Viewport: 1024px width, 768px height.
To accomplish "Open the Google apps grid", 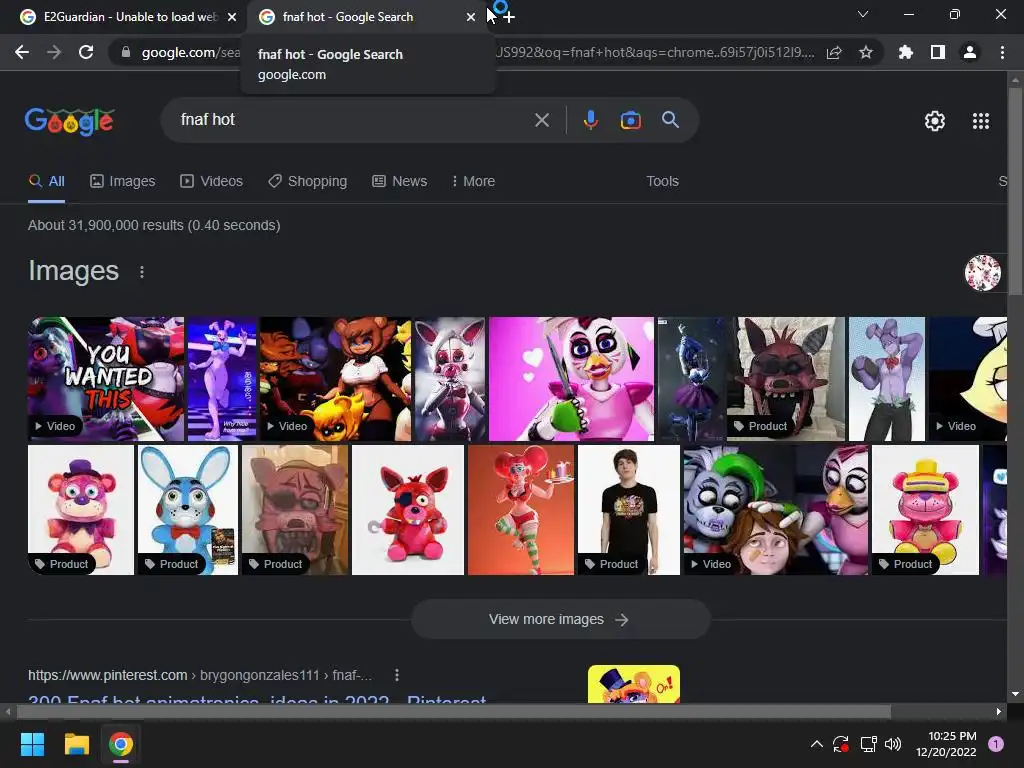I will coord(981,121).
